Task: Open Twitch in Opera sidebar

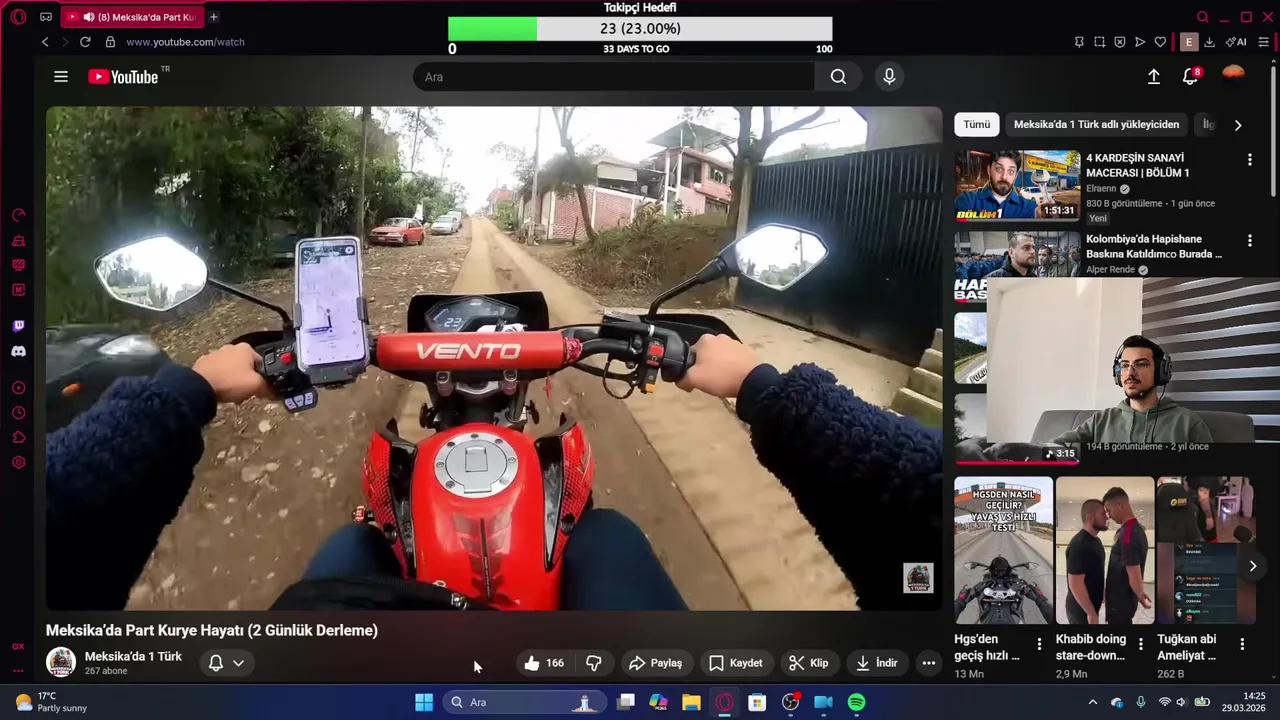Action: point(18,326)
